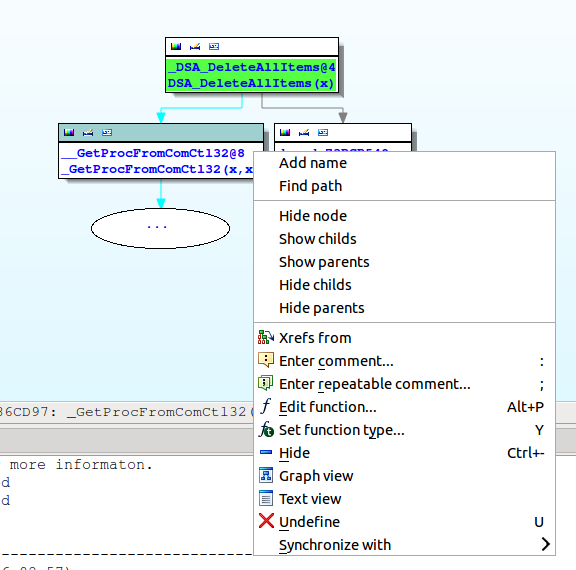The image size is (576, 570).
Task: Select Show parents menu entry
Action: point(404,262)
